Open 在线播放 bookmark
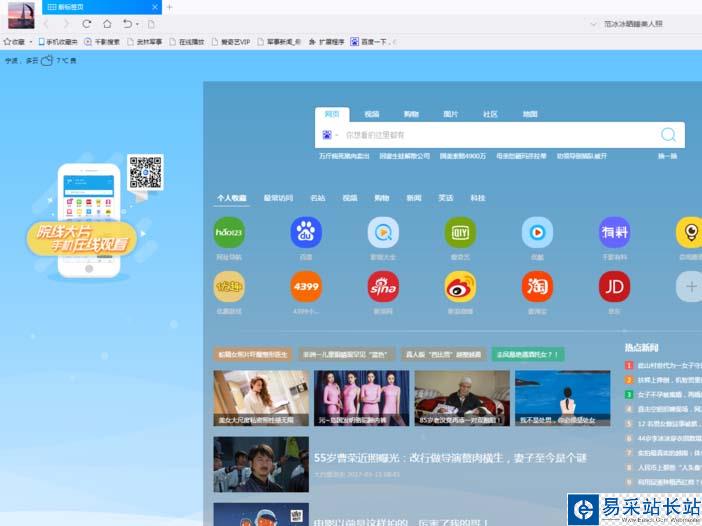 (x=187, y=42)
